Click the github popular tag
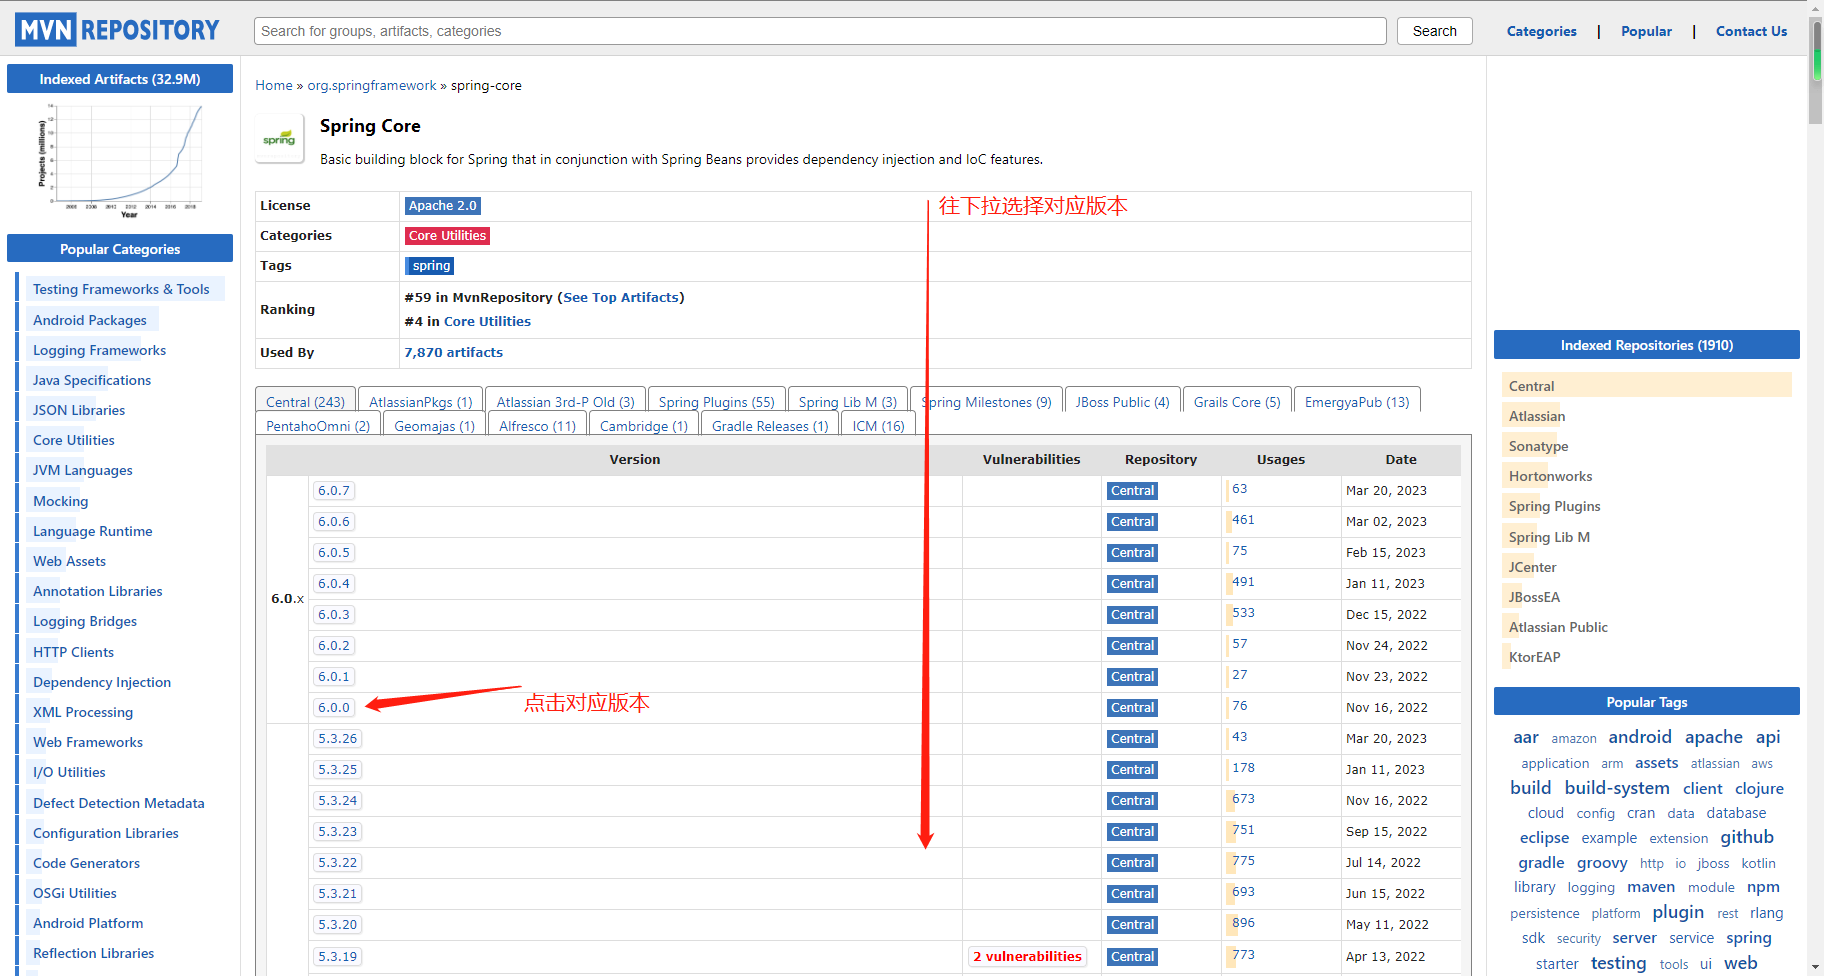Viewport: 1824px width, 976px height. click(1747, 837)
